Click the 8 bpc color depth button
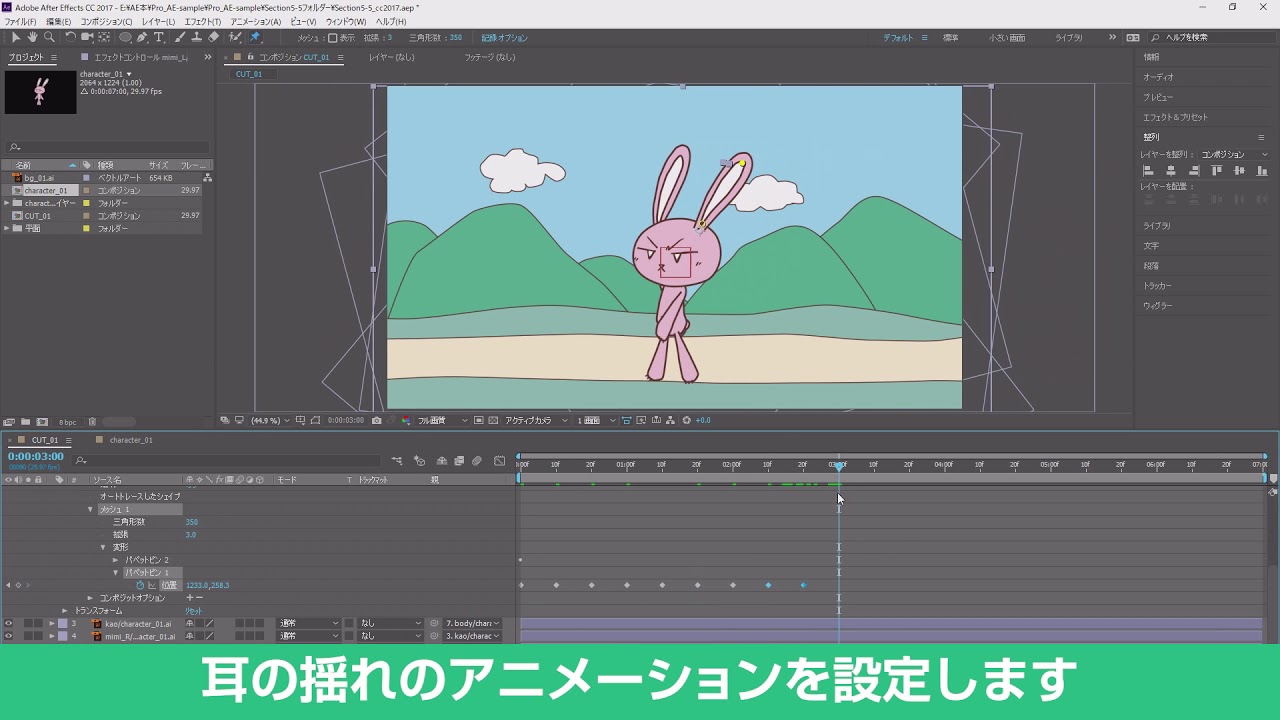The height and width of the screenshot is (720, 1280). coord(67,422)
